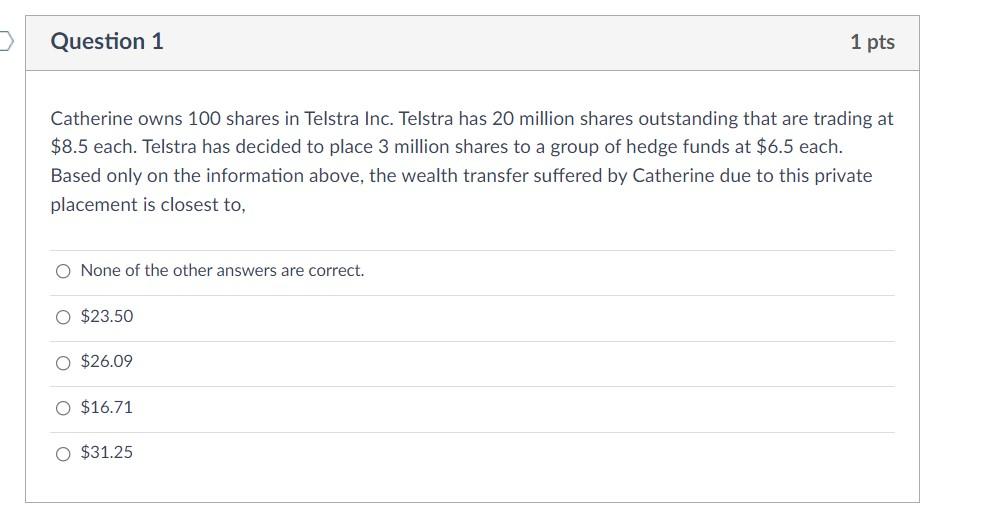
Task: Choose the $26.09 radio button
Action: click(64, 362)
